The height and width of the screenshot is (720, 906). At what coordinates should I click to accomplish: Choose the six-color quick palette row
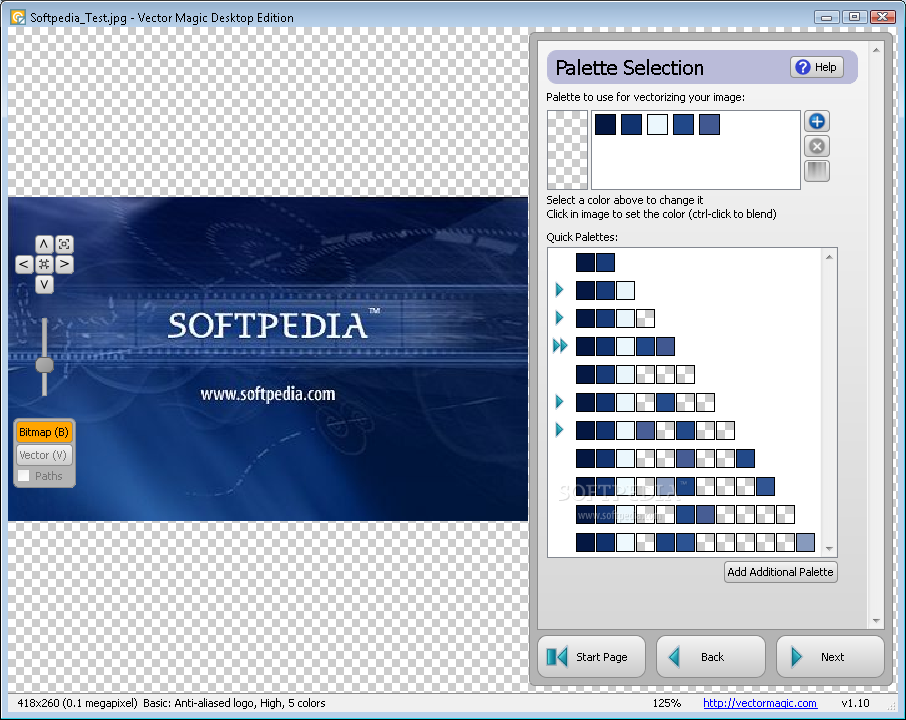coord(635,374)
